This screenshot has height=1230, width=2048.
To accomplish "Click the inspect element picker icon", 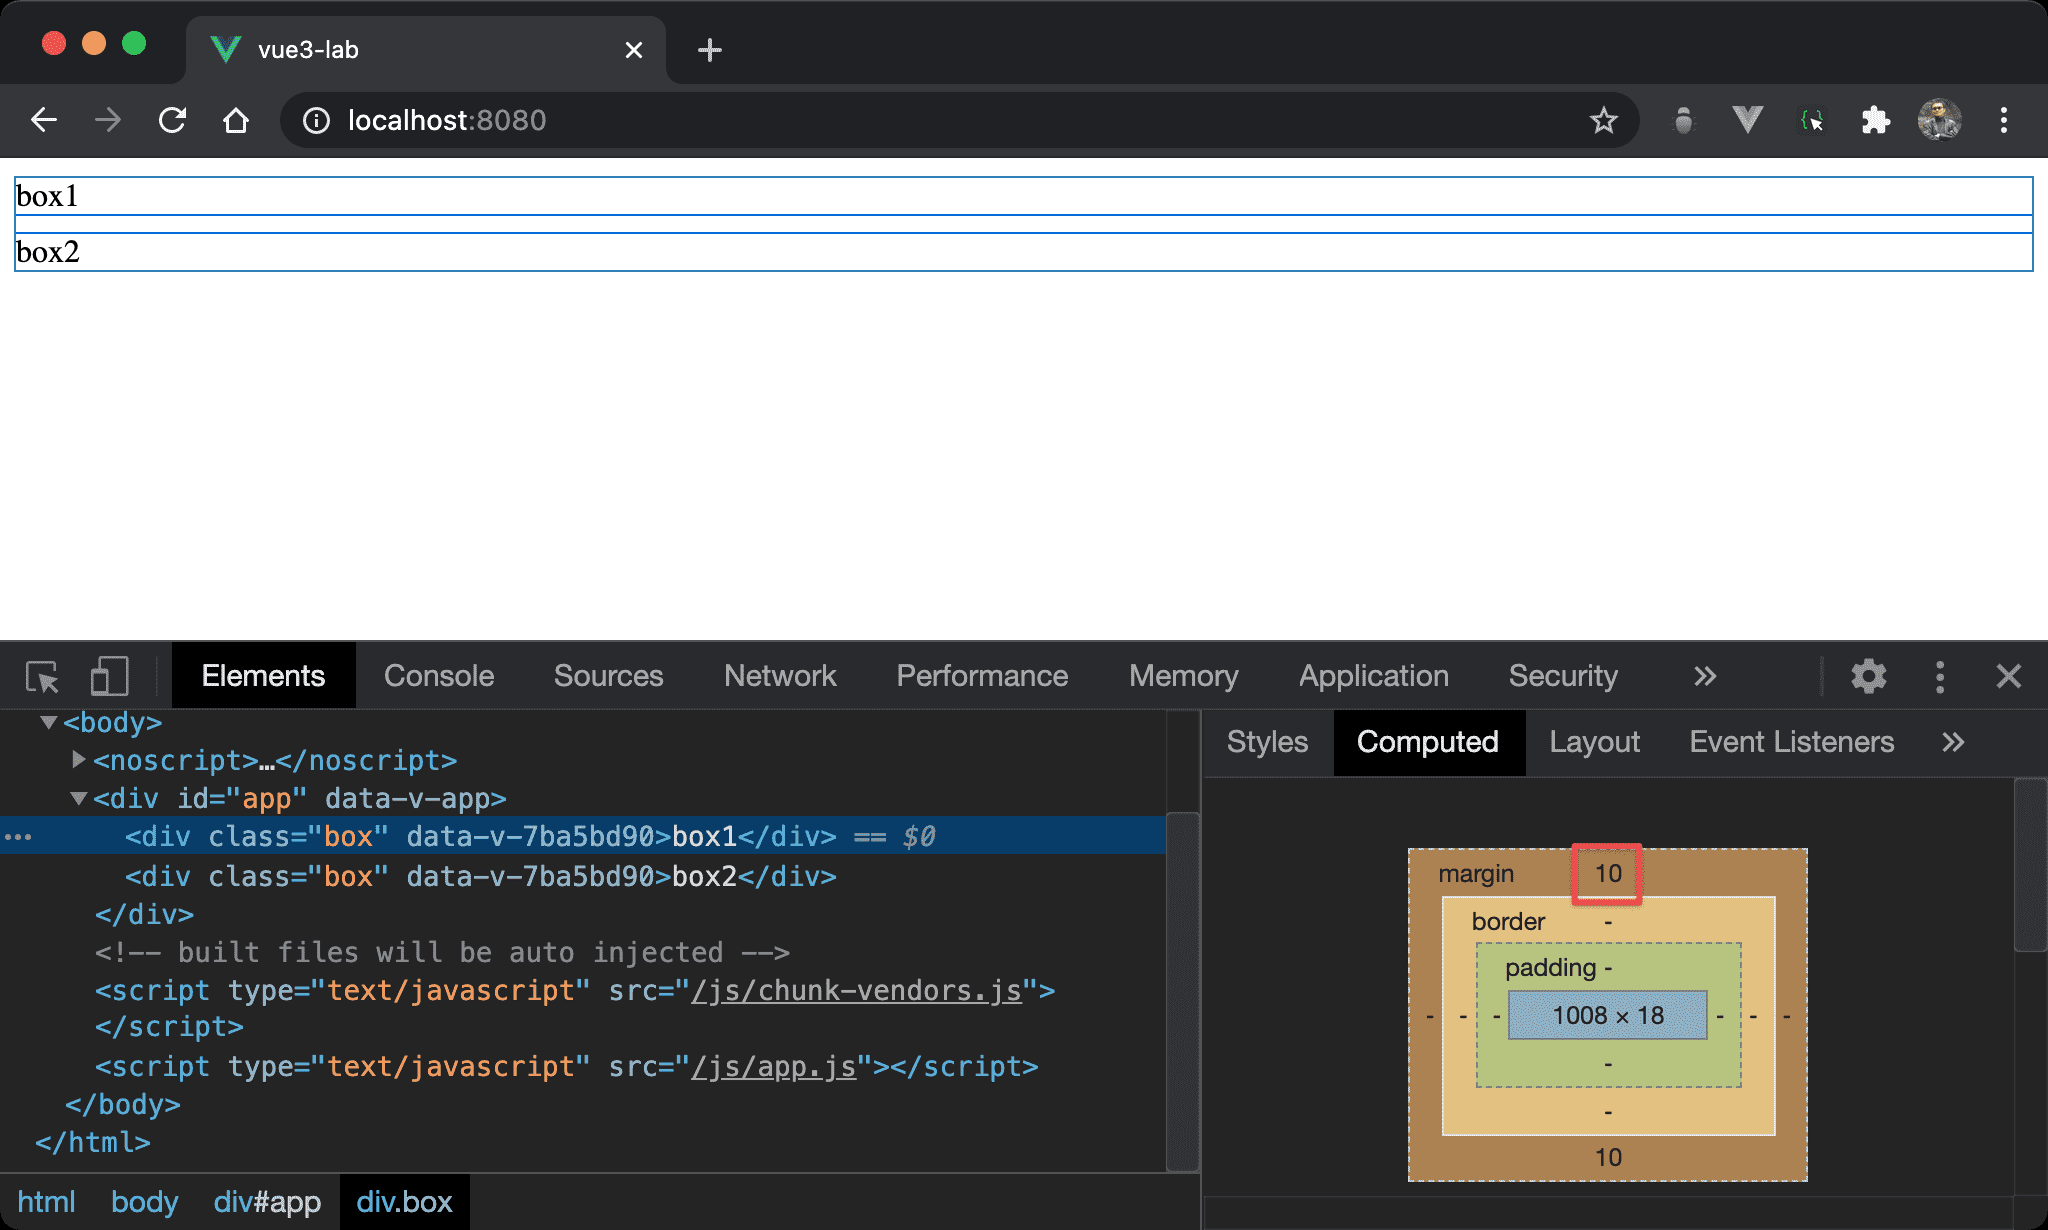I will pyautogui.click(x=42, y=677).
